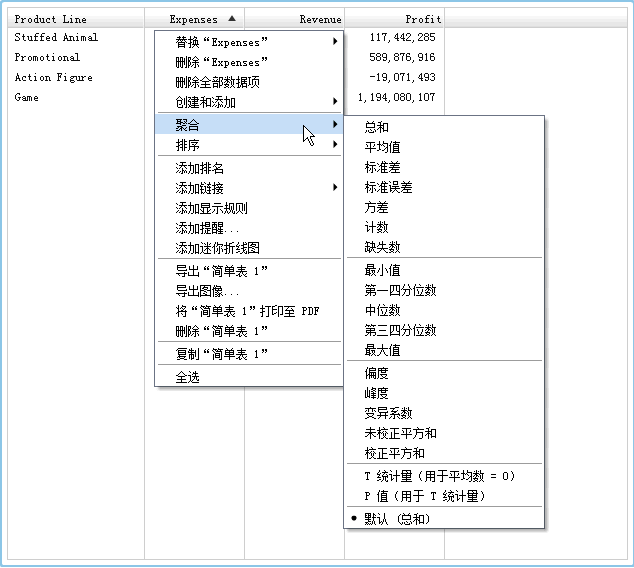Expand the 排序 submenu
This screenshot has height=568, width=634.
tap(249, 145)
